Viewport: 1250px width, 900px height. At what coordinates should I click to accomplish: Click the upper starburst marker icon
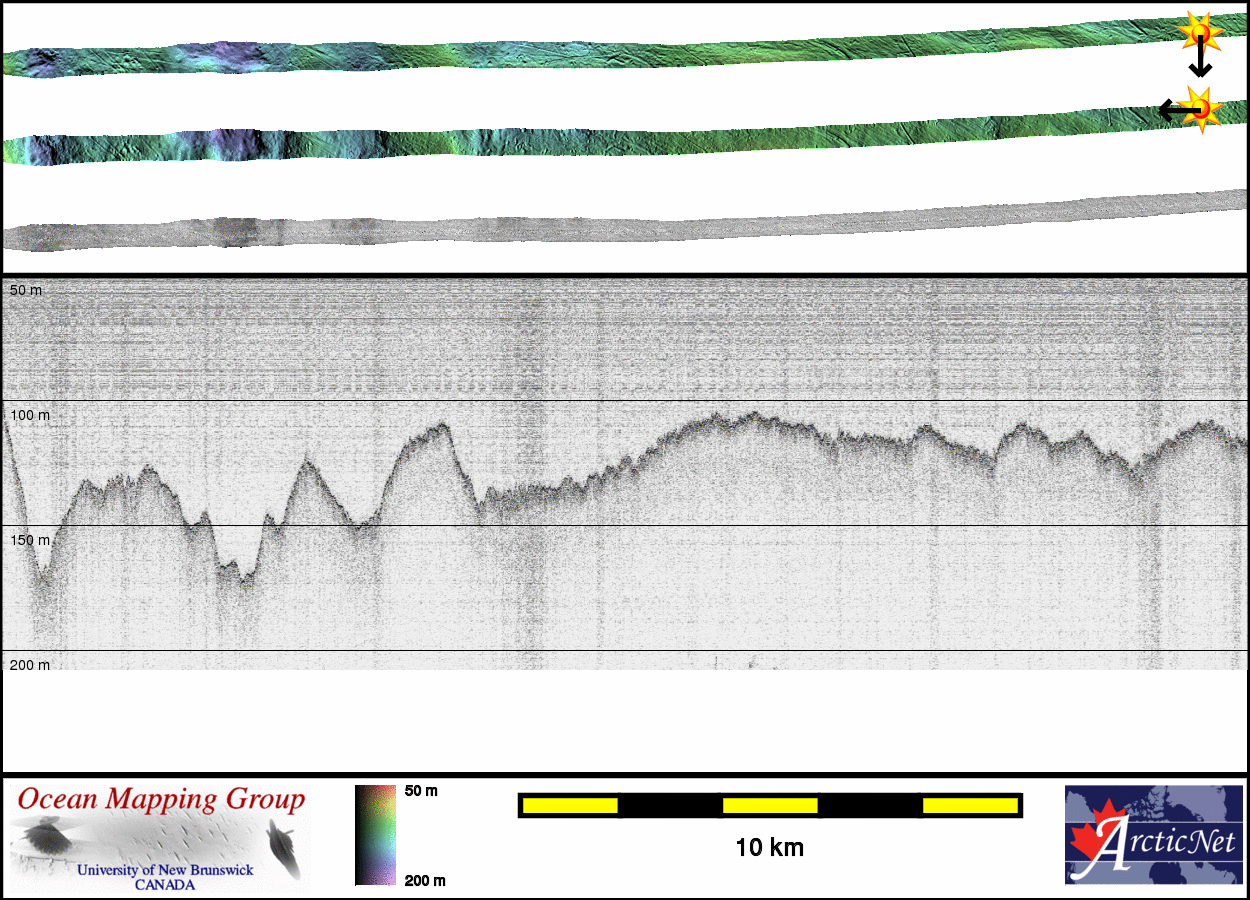[1198, 34]
